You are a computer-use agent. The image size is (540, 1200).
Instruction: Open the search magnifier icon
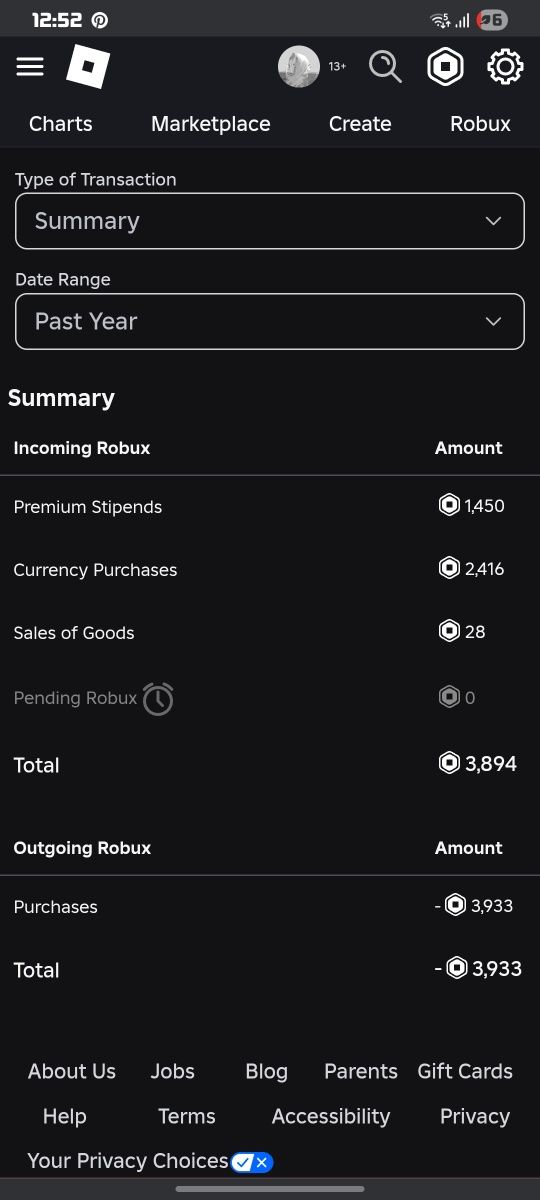click(x=385, y=67)
